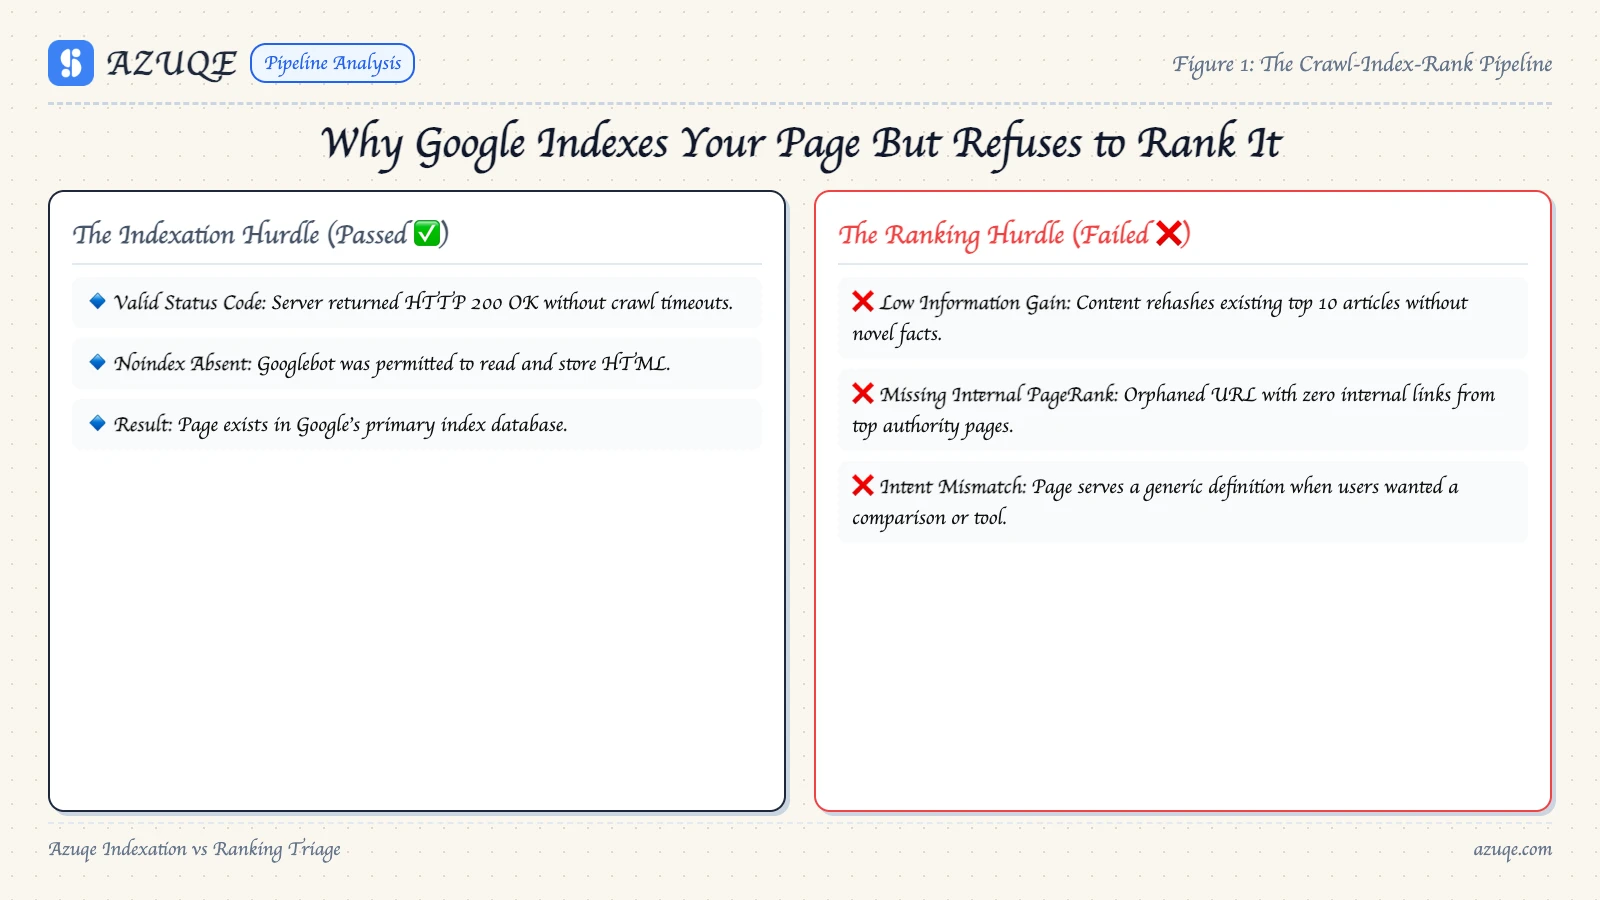Click the diamond bullet before Result
Image resolution: width=1600 pixels, height=900 pixels.
point(97,423)
